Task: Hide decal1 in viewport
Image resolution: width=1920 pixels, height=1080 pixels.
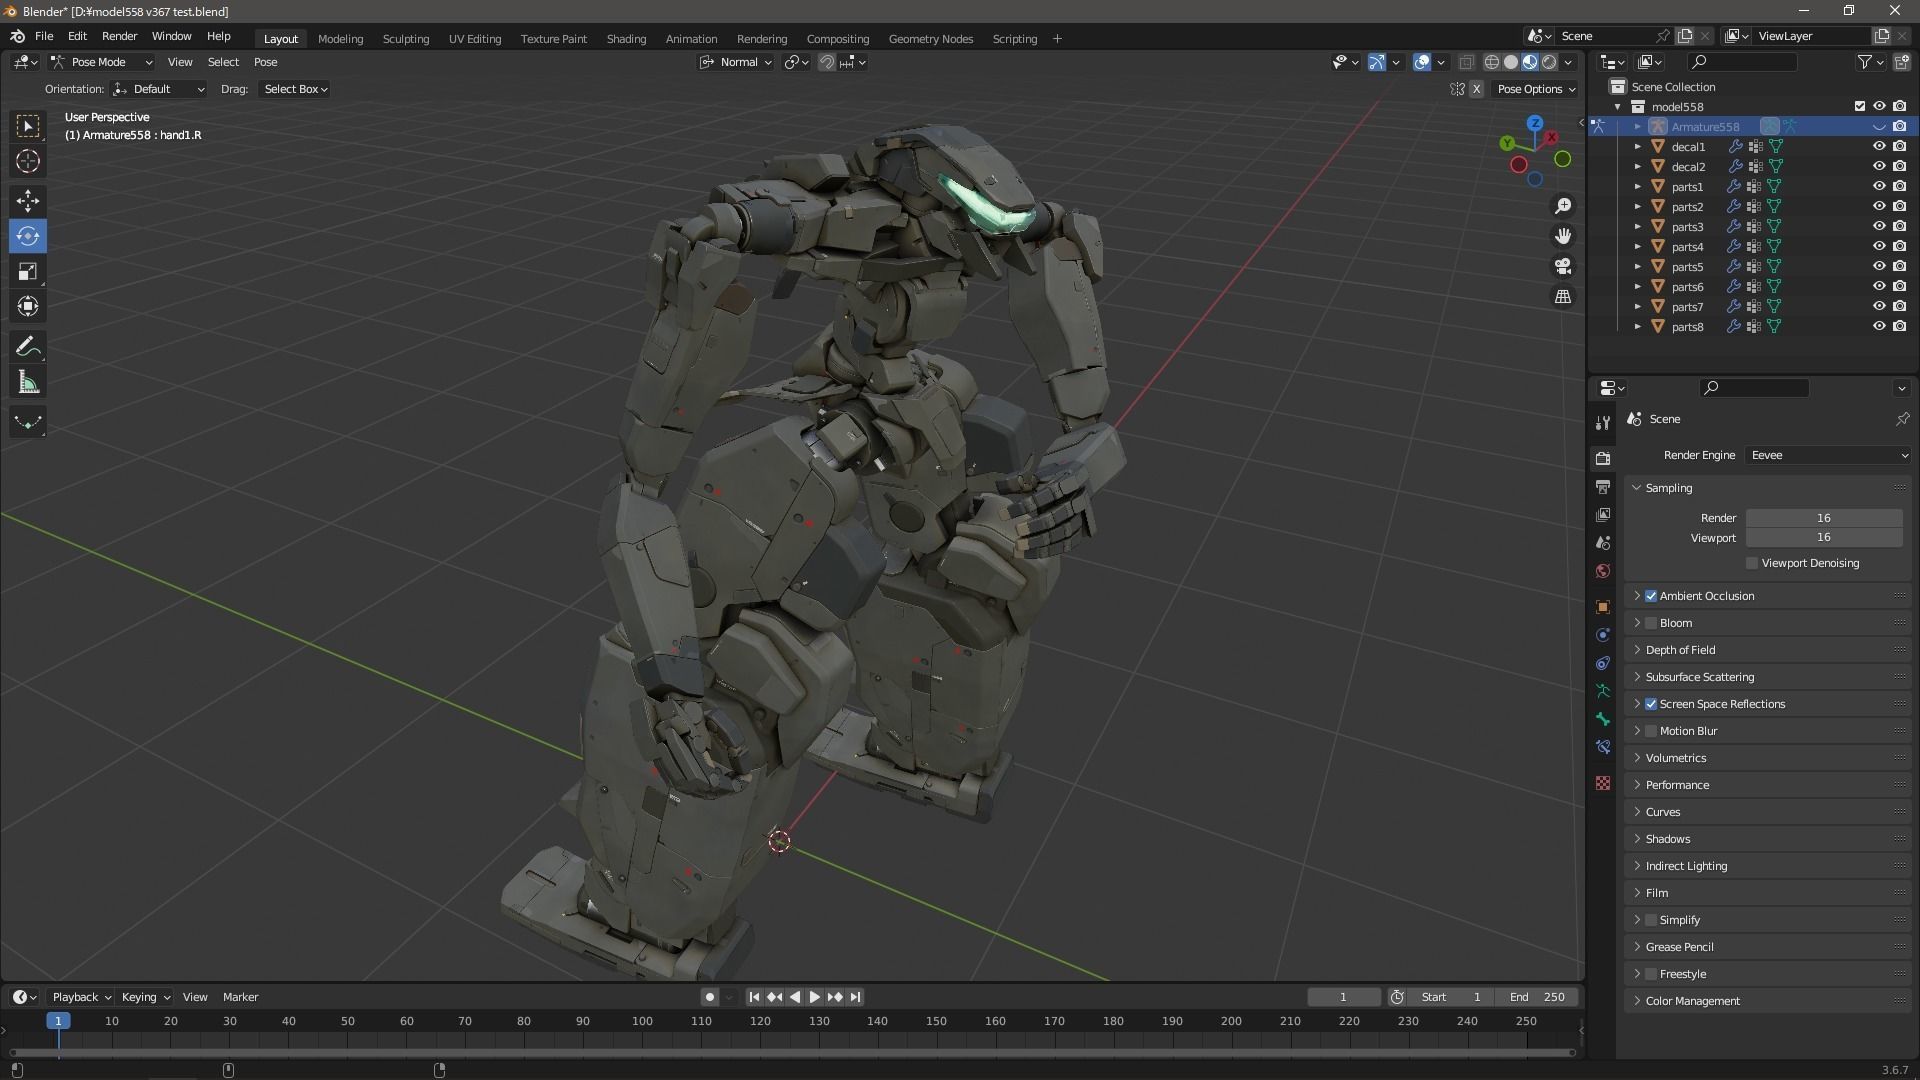Action: [x=1879, y=147]
